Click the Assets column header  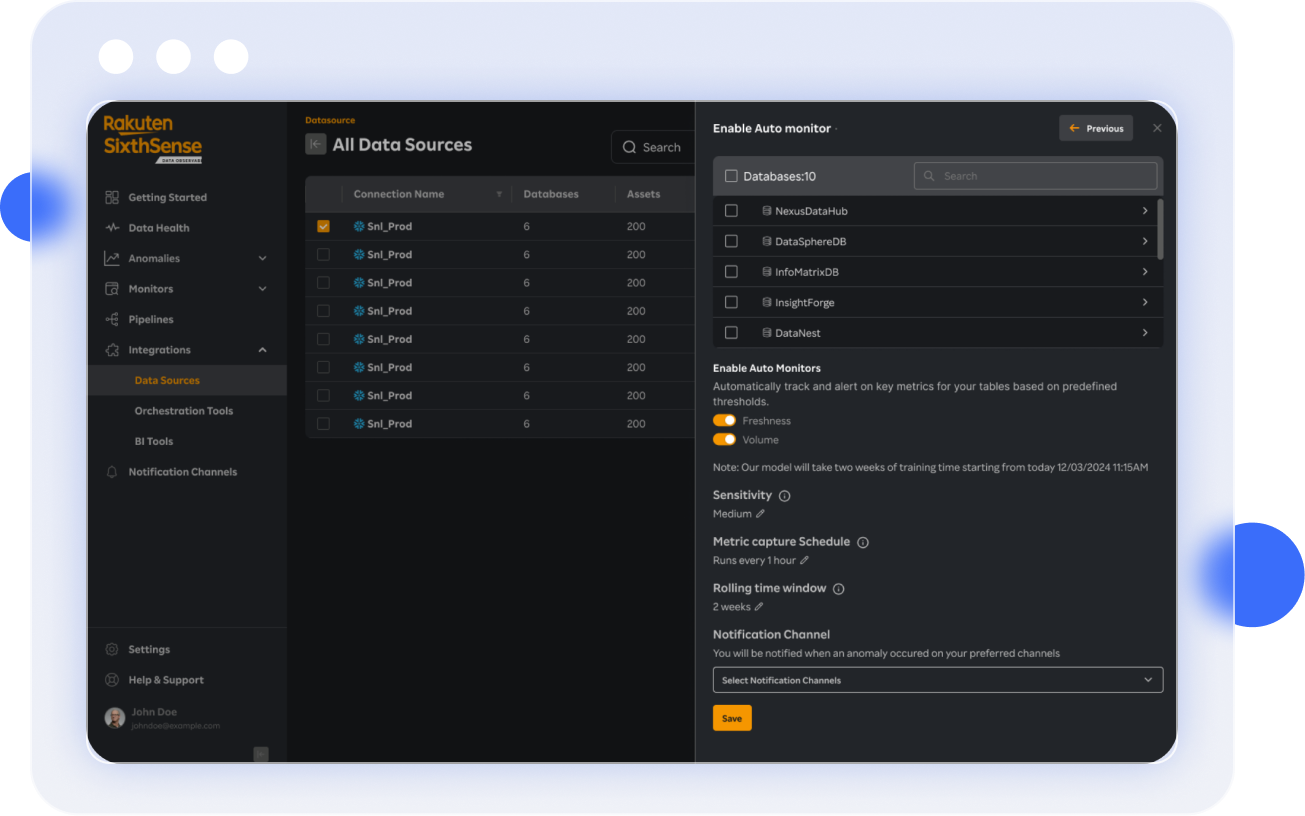[x=643, y=194]
